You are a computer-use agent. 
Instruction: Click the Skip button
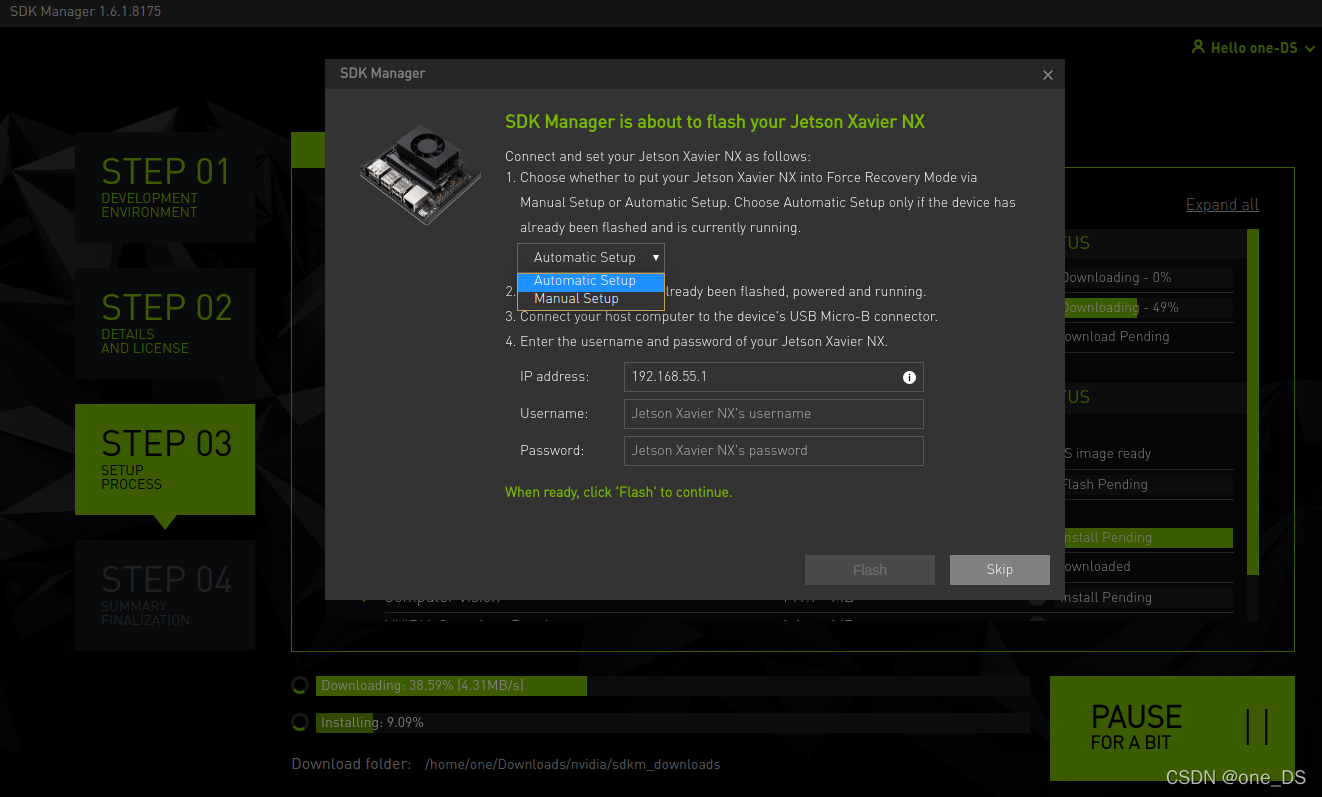coord(1000,570)
